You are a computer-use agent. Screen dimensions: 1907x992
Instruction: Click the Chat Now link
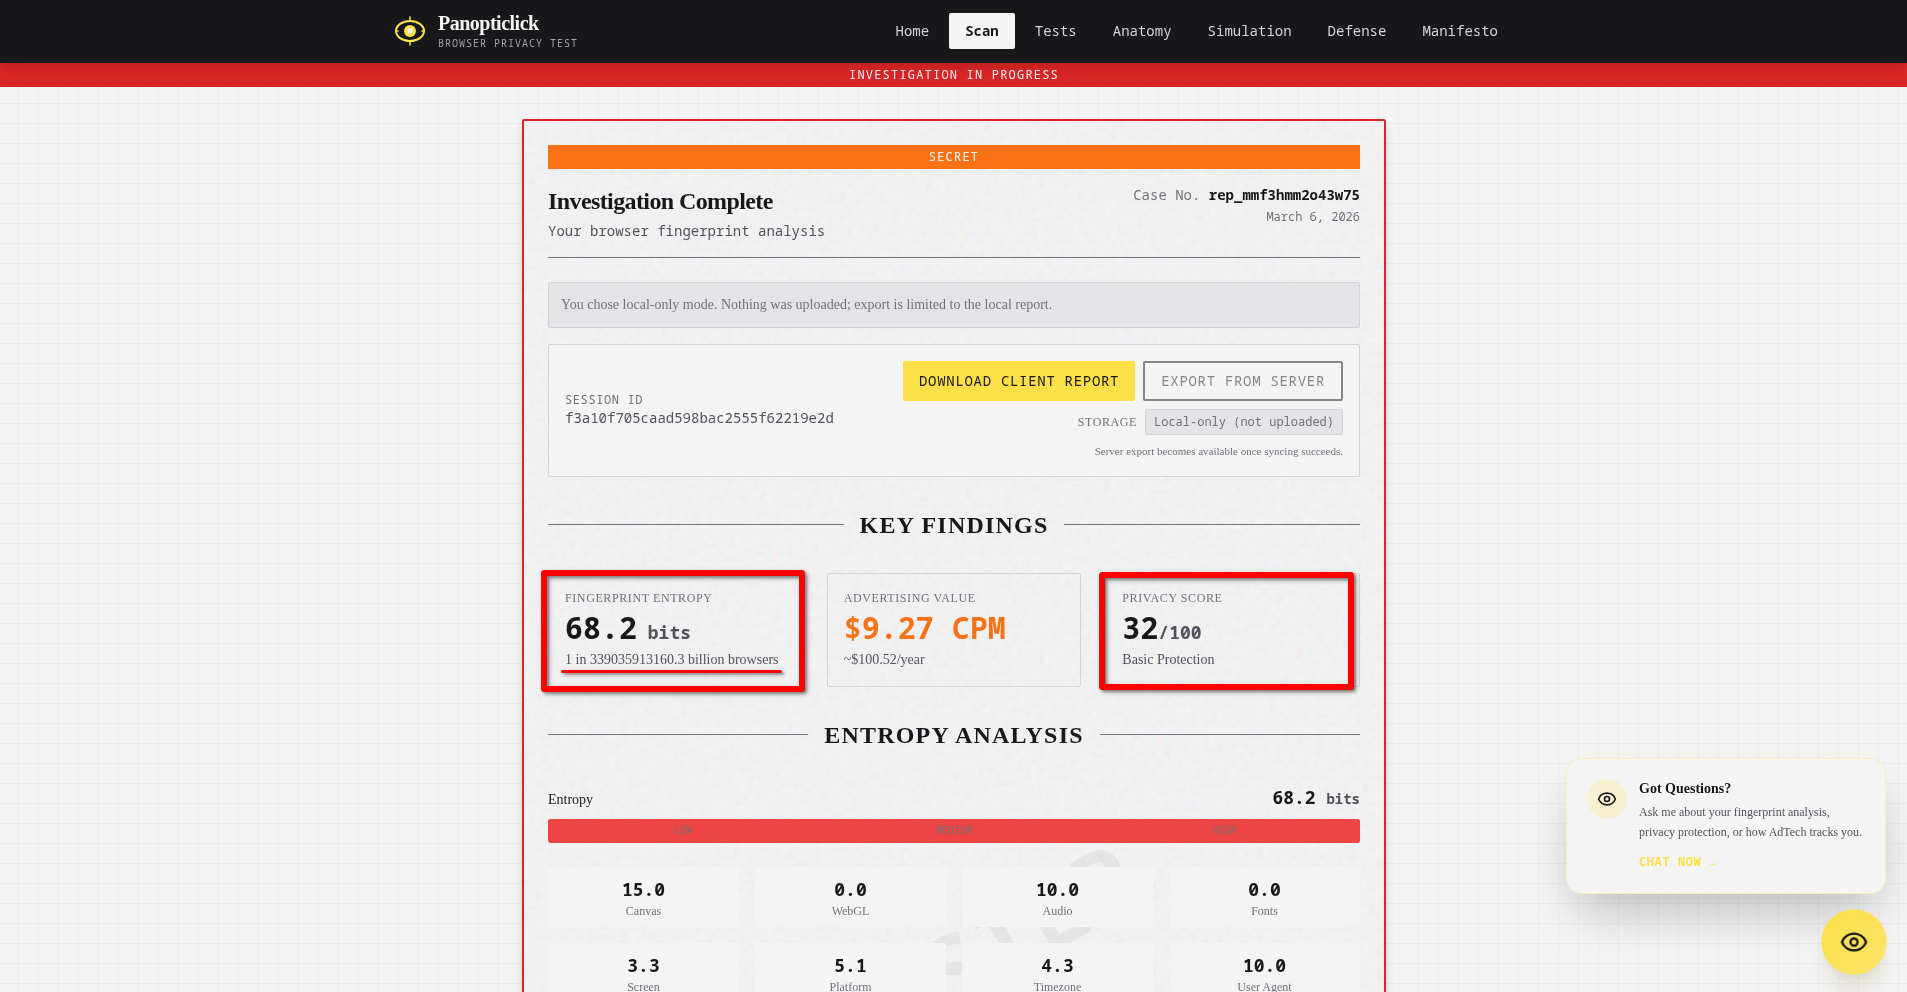(1677, 862)
